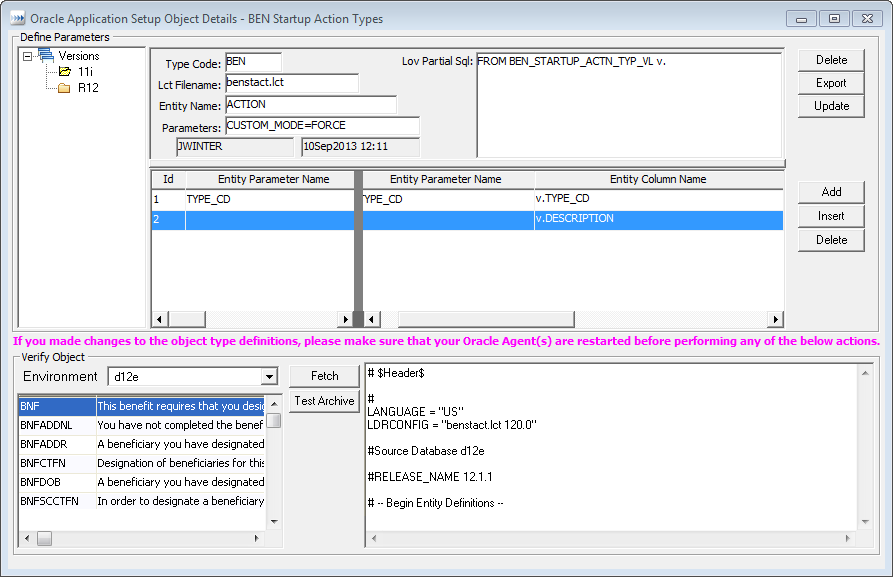This screenshot has width=893, height=577.
Task: Click the Versions tree root icon
Action: click(46, 55)
